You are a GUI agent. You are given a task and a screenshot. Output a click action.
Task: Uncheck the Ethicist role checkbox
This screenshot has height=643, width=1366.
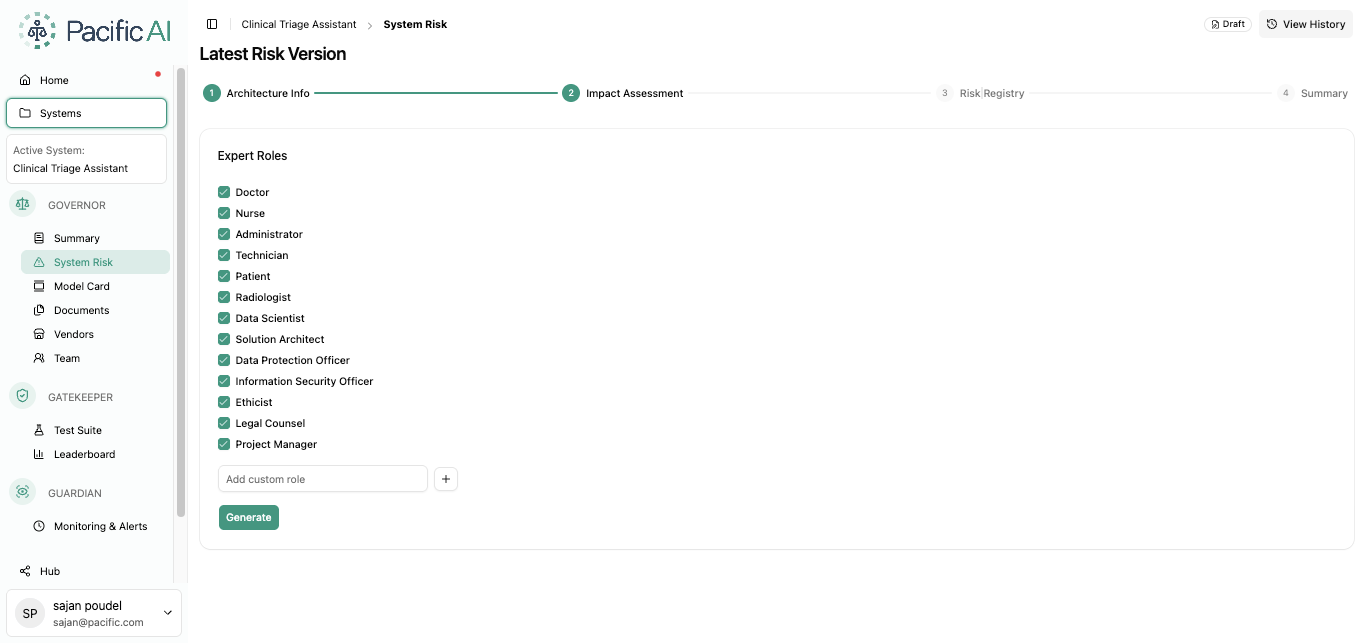pyautogui.click(x=224, y=402)
